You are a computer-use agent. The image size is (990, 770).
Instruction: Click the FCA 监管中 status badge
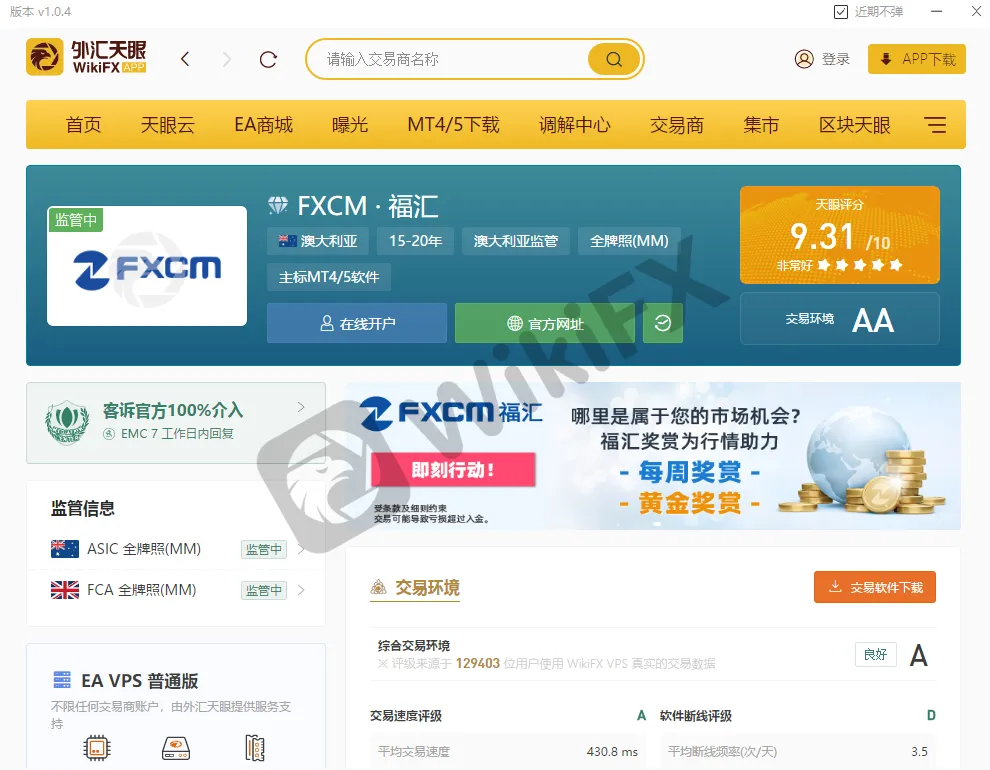pyautogui.click(x=264, y=590)
